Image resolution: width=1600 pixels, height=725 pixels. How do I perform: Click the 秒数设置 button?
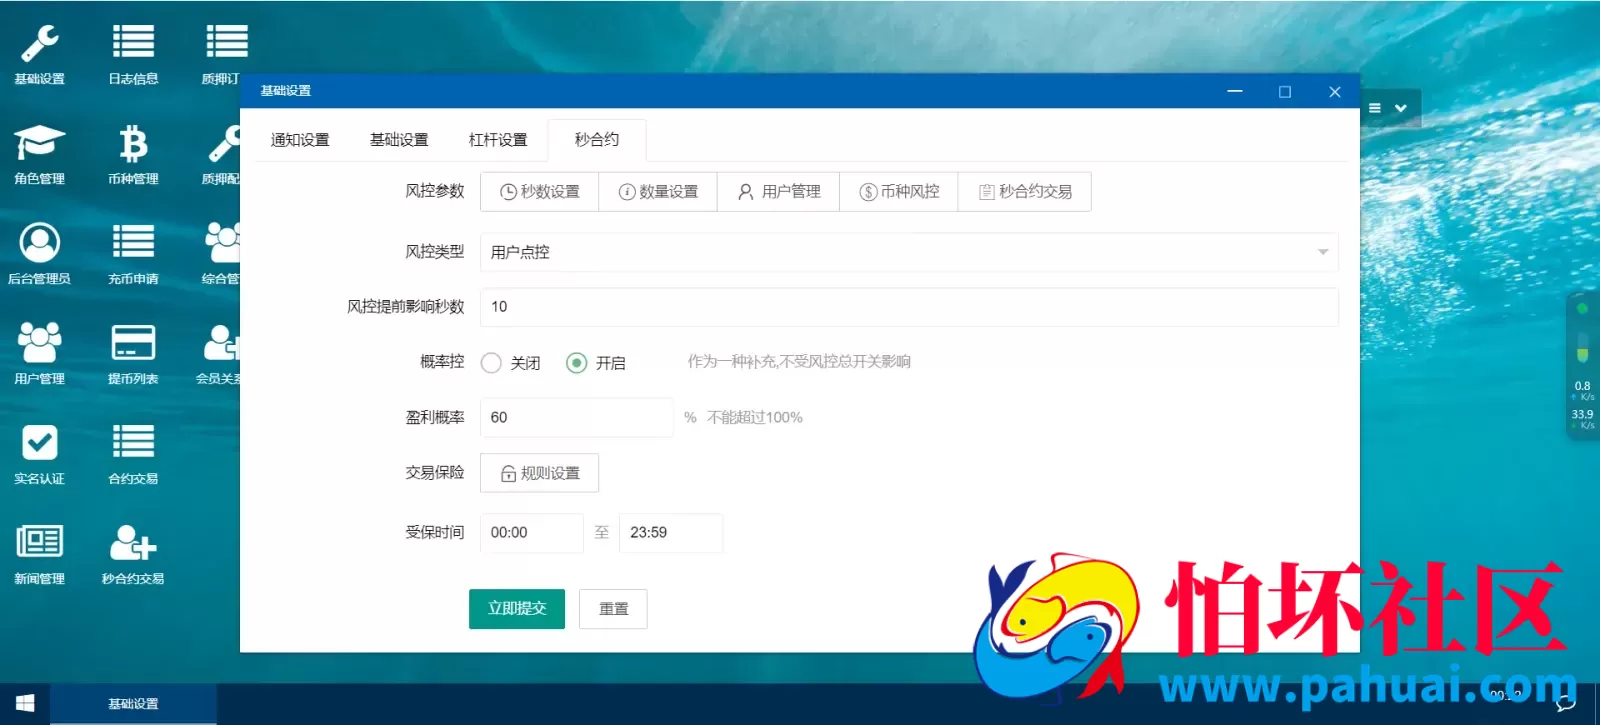pos(540,192)
